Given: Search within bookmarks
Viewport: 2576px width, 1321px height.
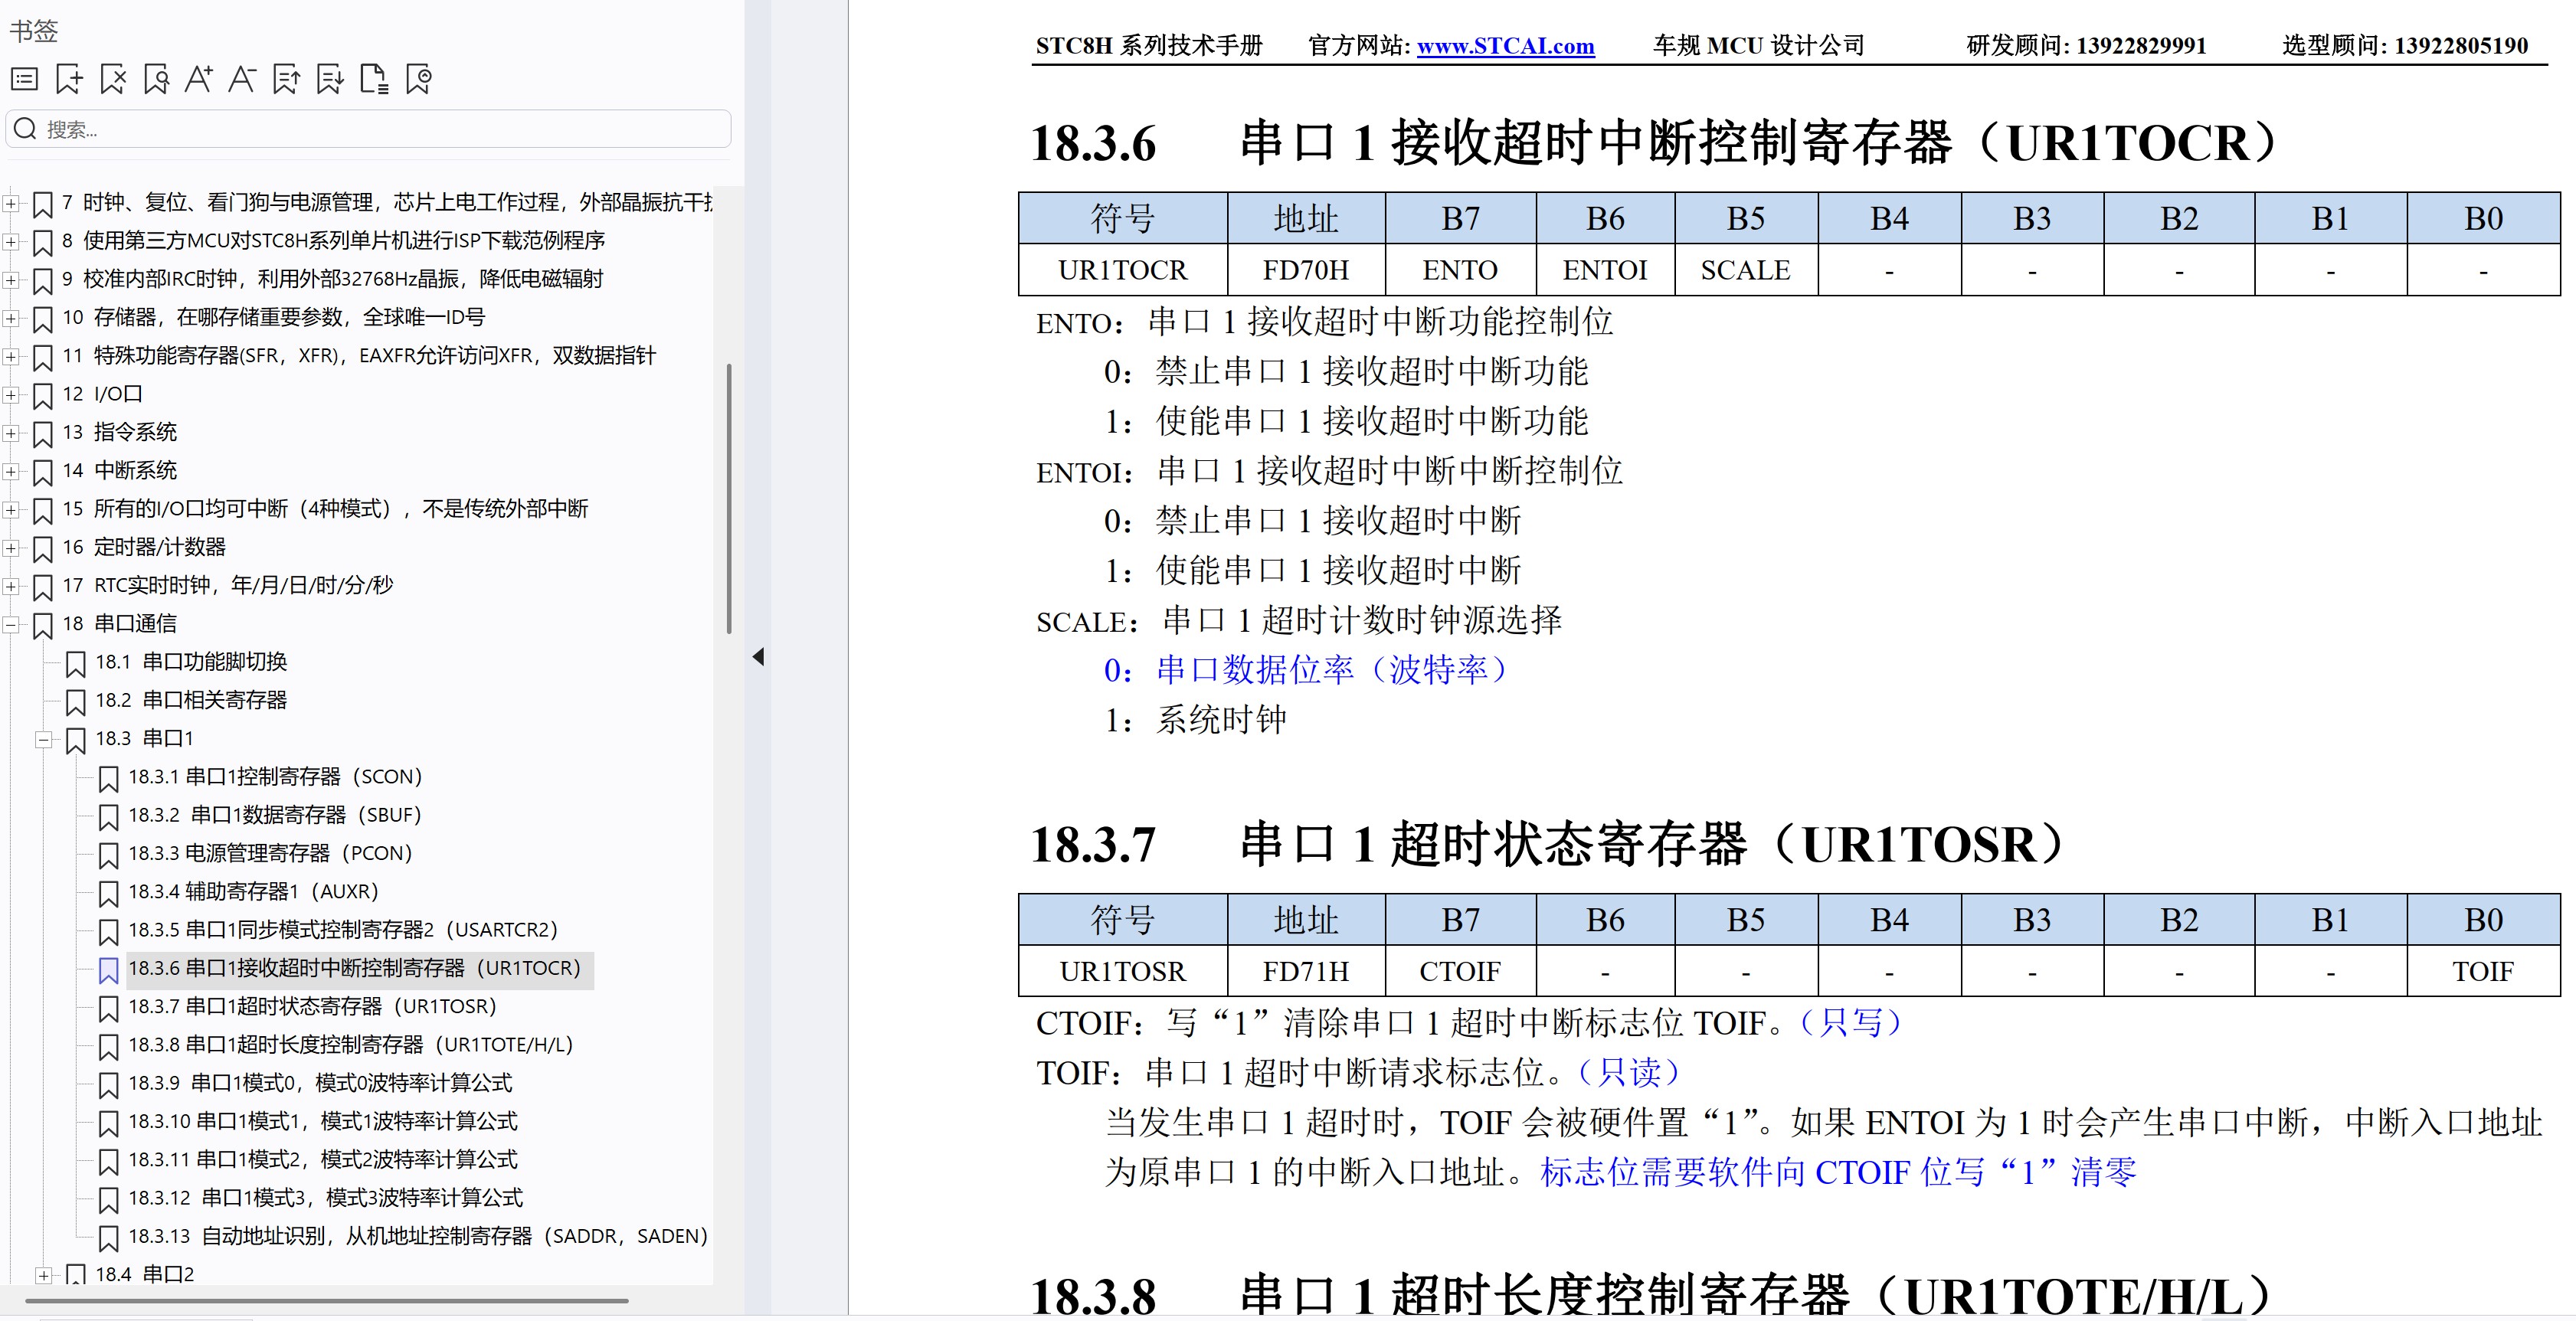Looking at the screenshot, I should tap(156, 79).
